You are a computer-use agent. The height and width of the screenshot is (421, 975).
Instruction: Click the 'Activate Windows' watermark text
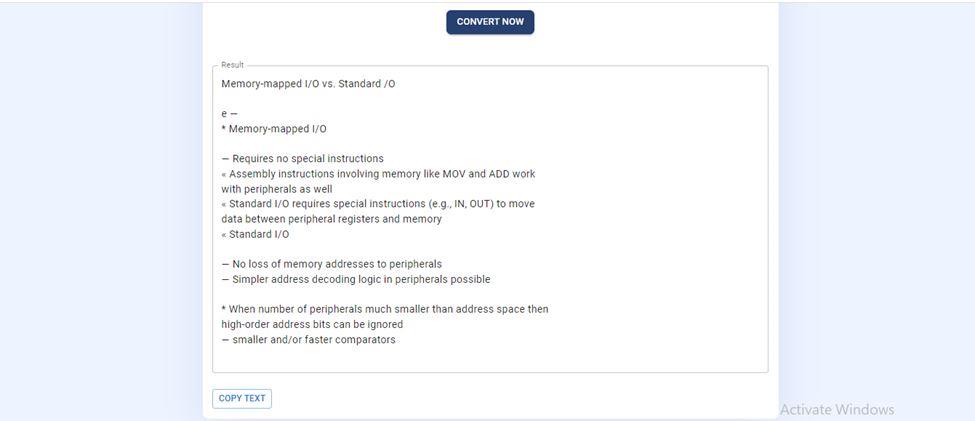pyautogui.click(x=837, y=409)
